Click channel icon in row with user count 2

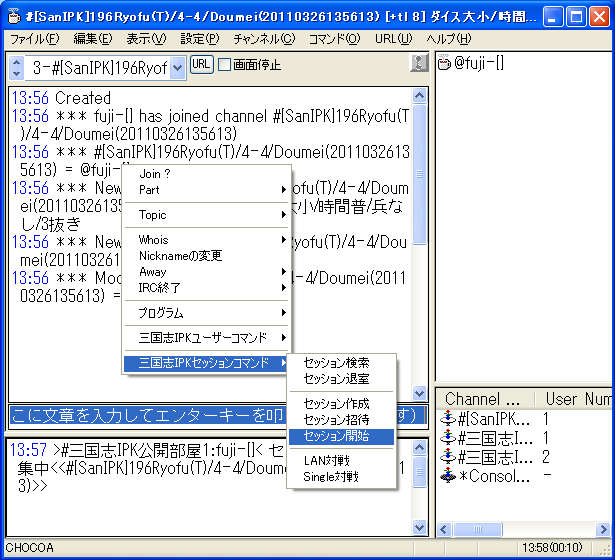(x=450, y=457)
